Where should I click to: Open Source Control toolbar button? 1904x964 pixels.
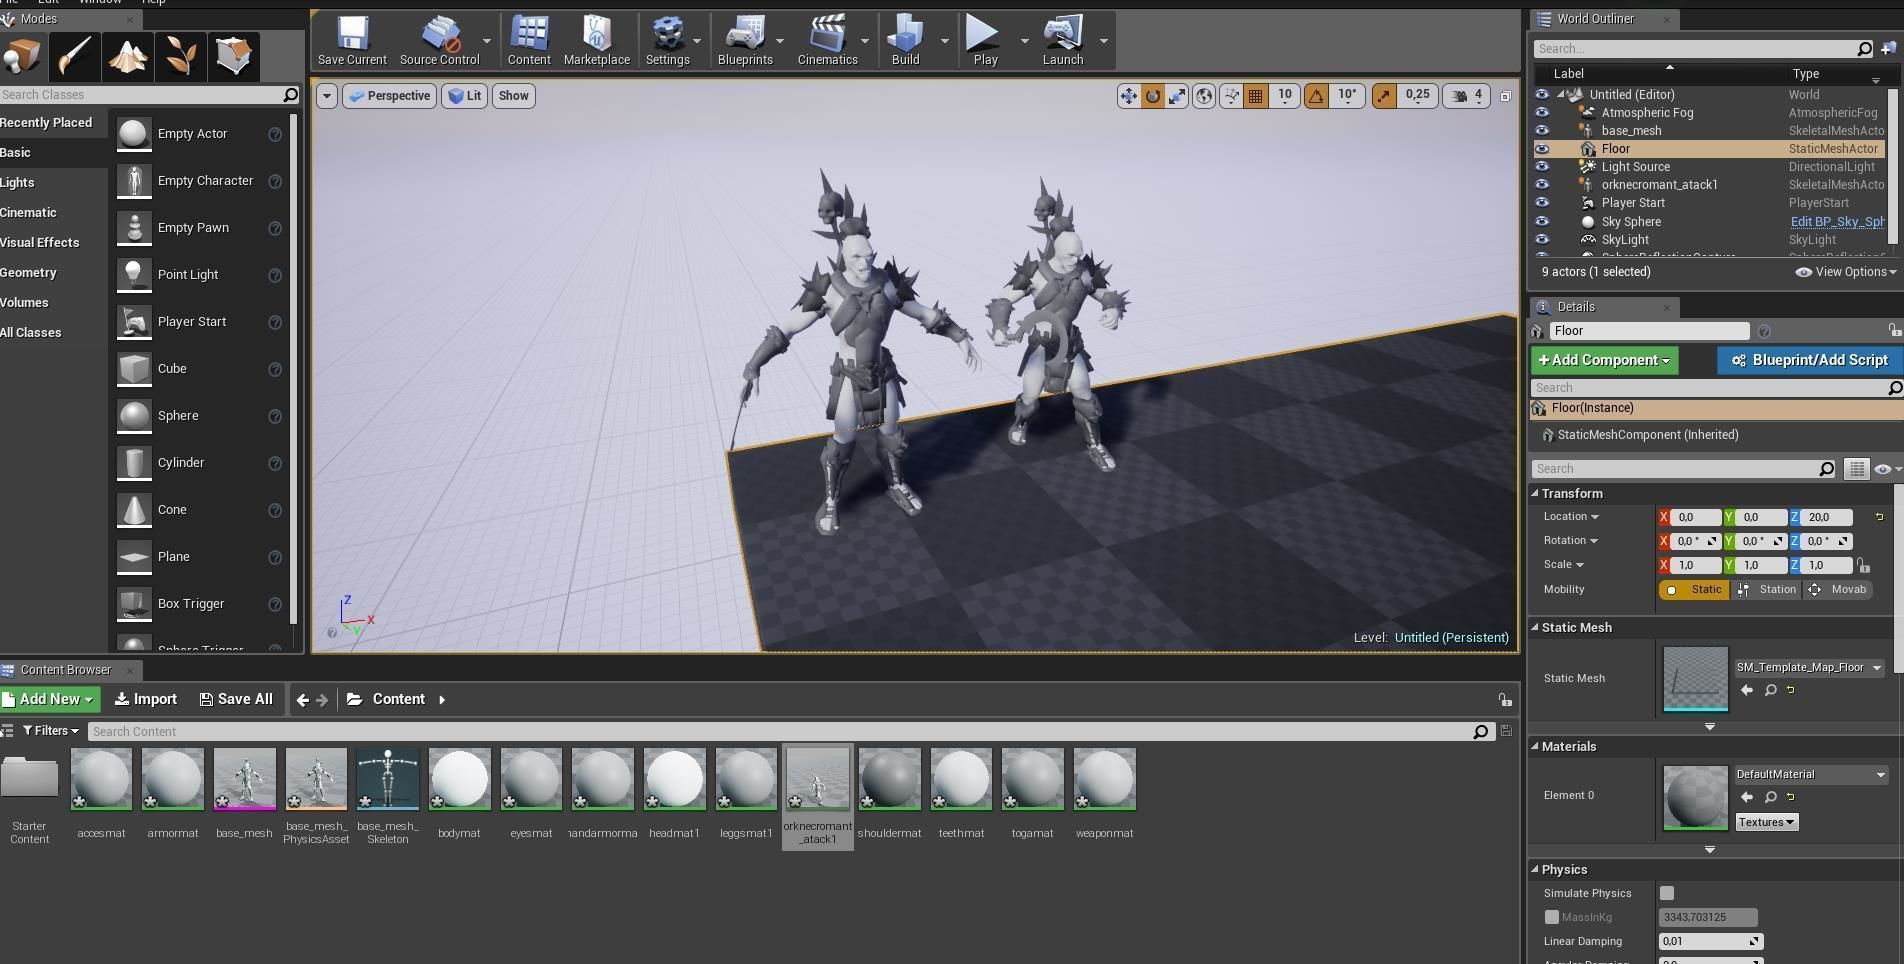439,41
